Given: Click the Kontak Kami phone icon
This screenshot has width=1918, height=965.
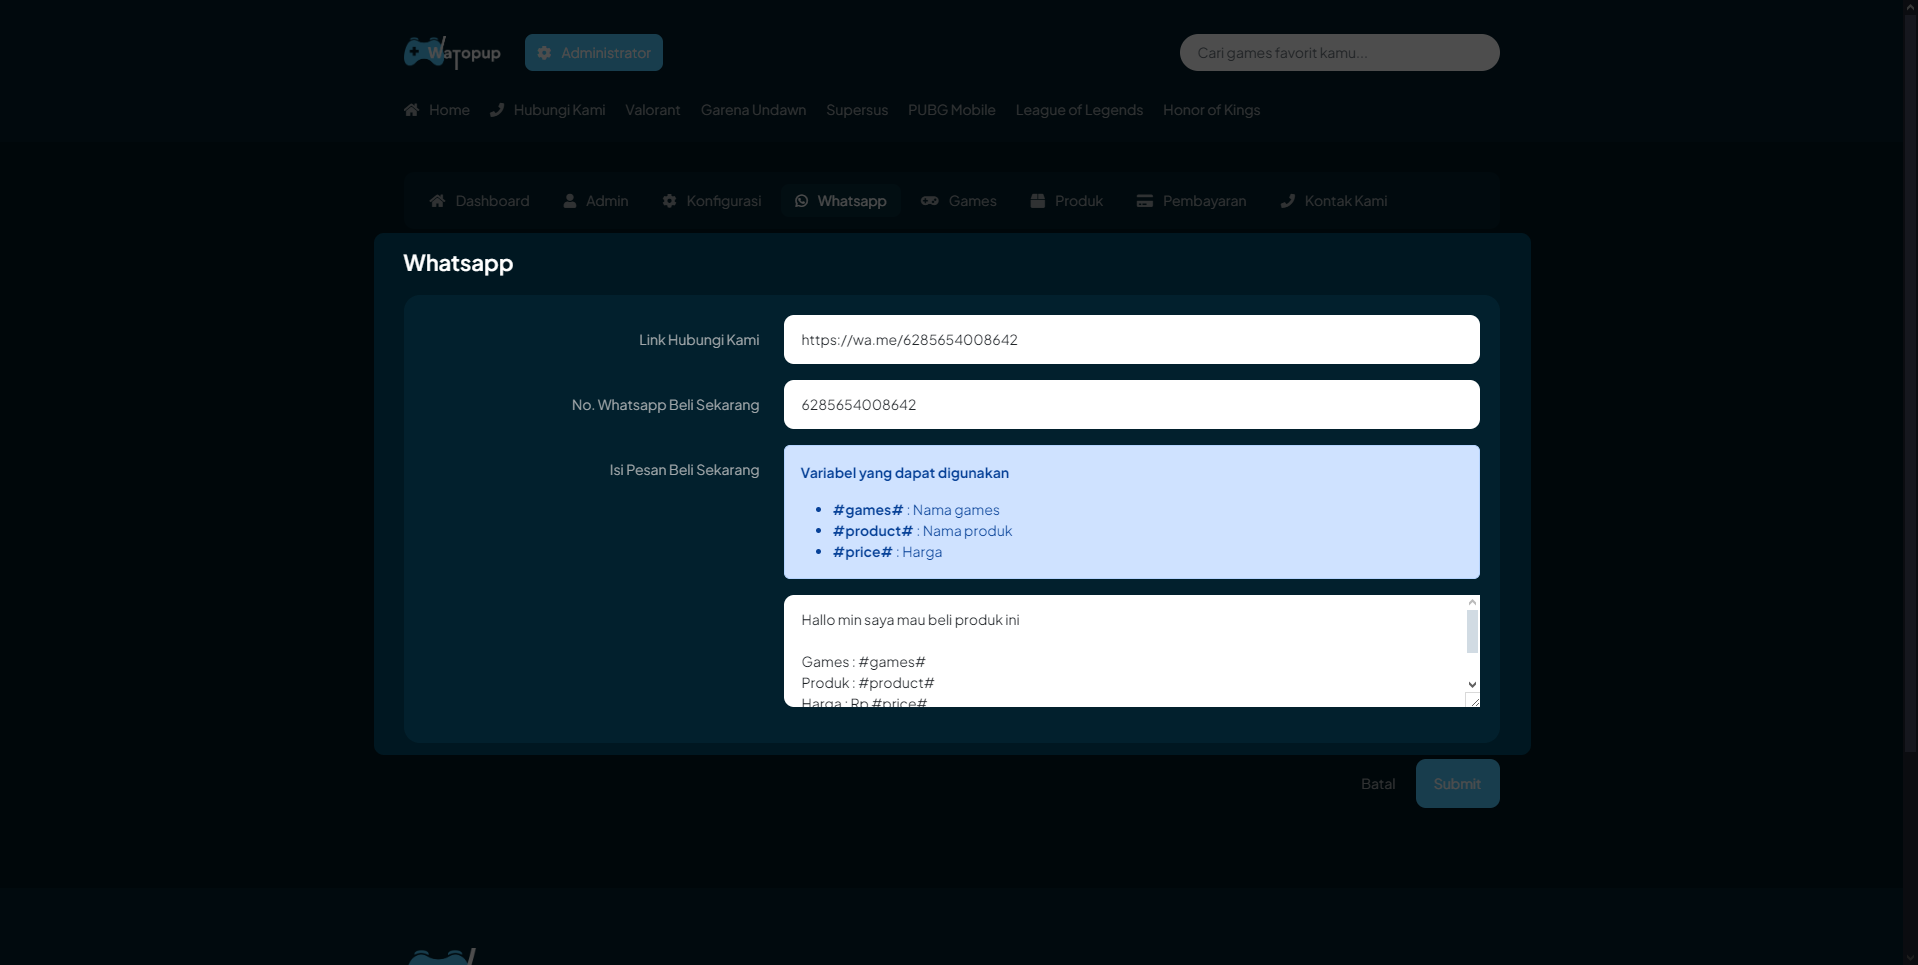Looking at the screenshot, I should click(x=1288, y=201).
